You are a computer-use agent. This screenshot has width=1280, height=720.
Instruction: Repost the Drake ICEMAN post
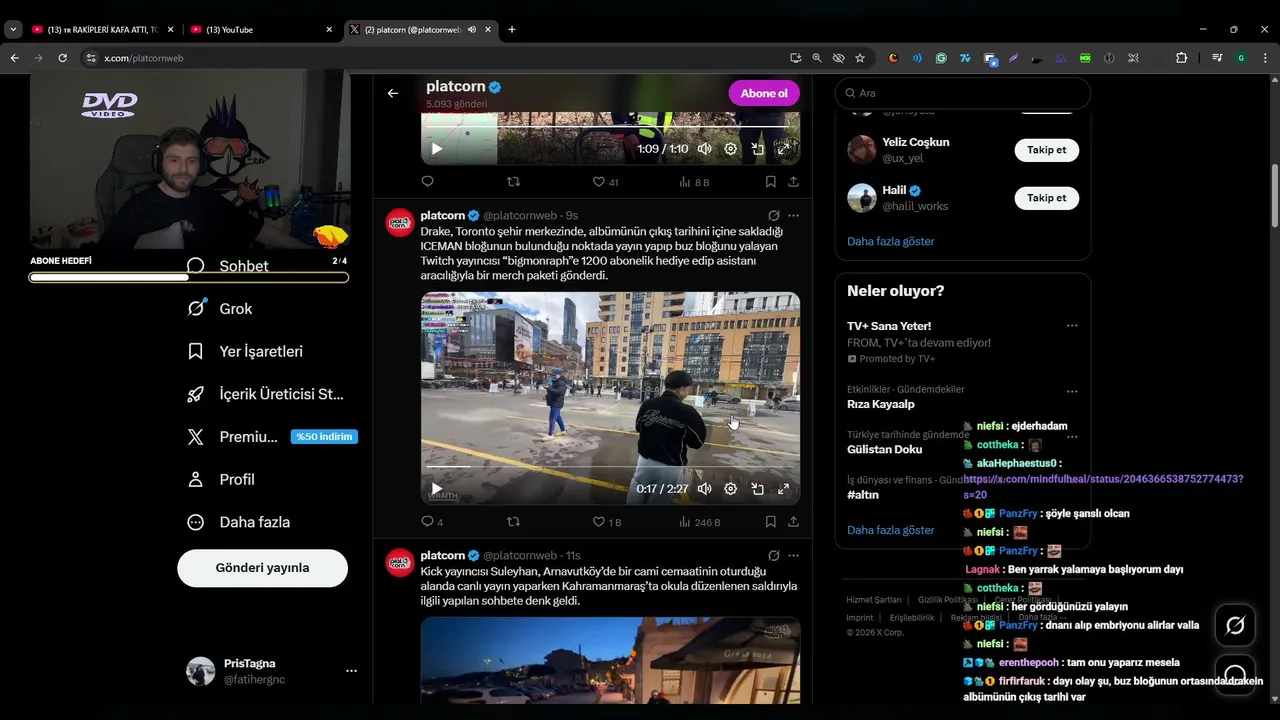point(514,522)
